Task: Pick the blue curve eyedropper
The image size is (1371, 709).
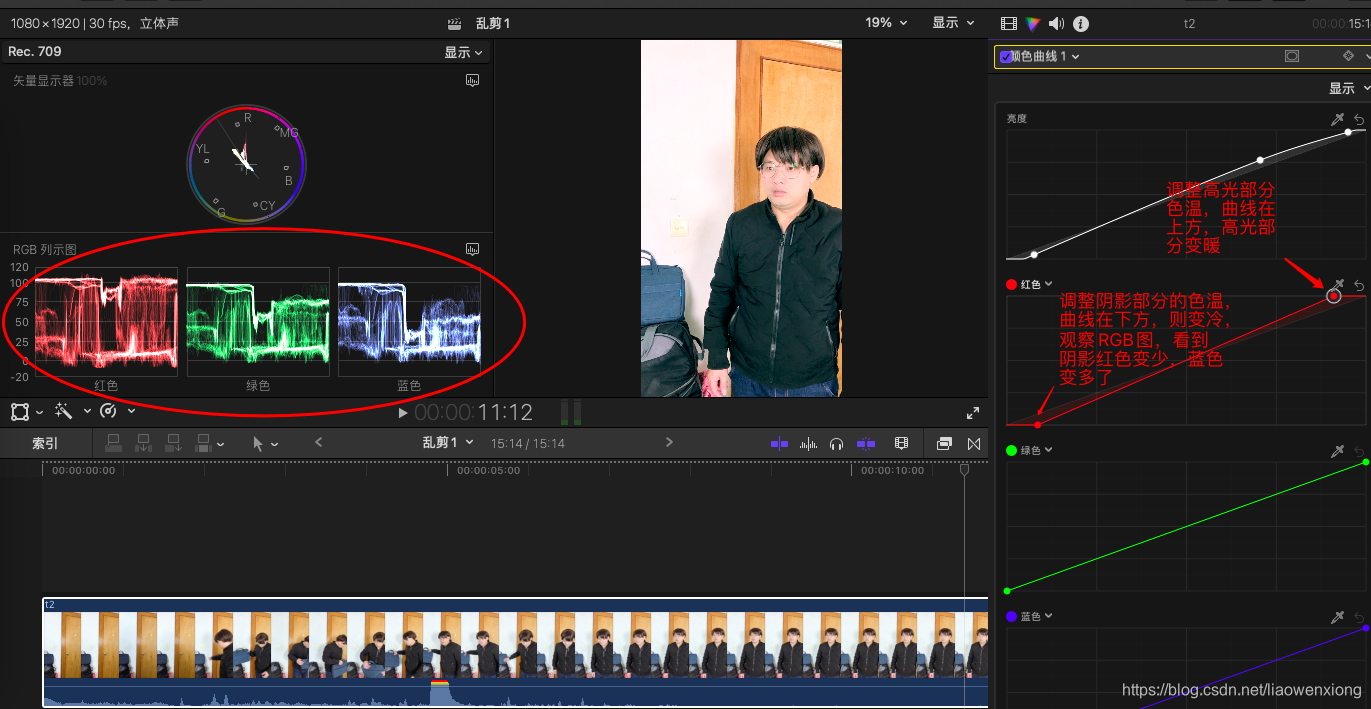Action: coord(1337,618)
